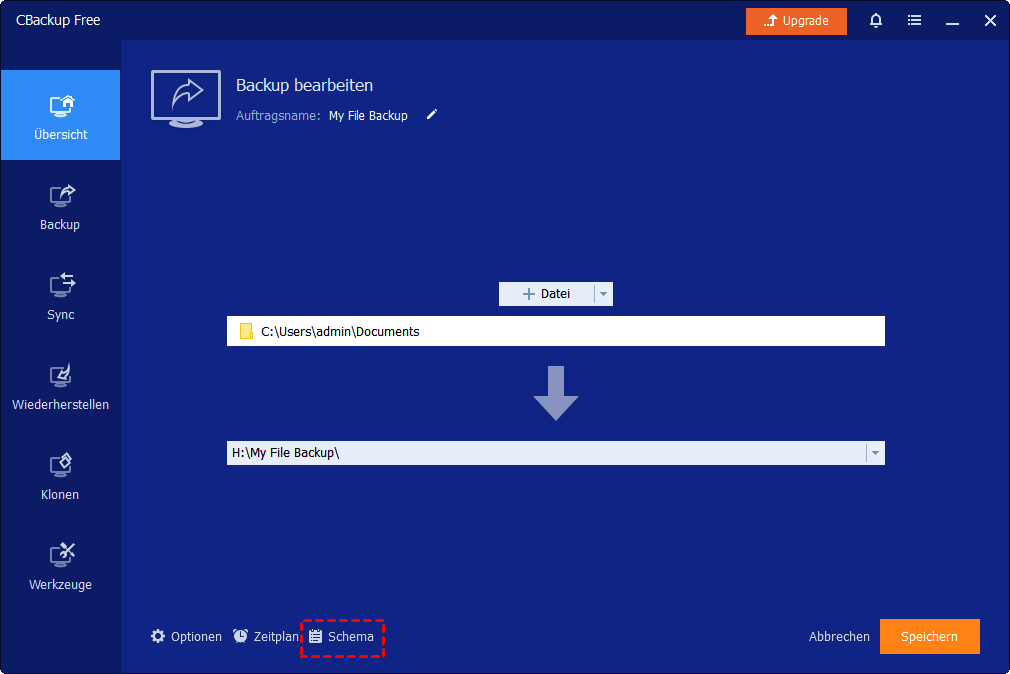This screenshot has width=1010, height=674.
Task: Click the pencil icon to rename task
Action: [432, 115]
